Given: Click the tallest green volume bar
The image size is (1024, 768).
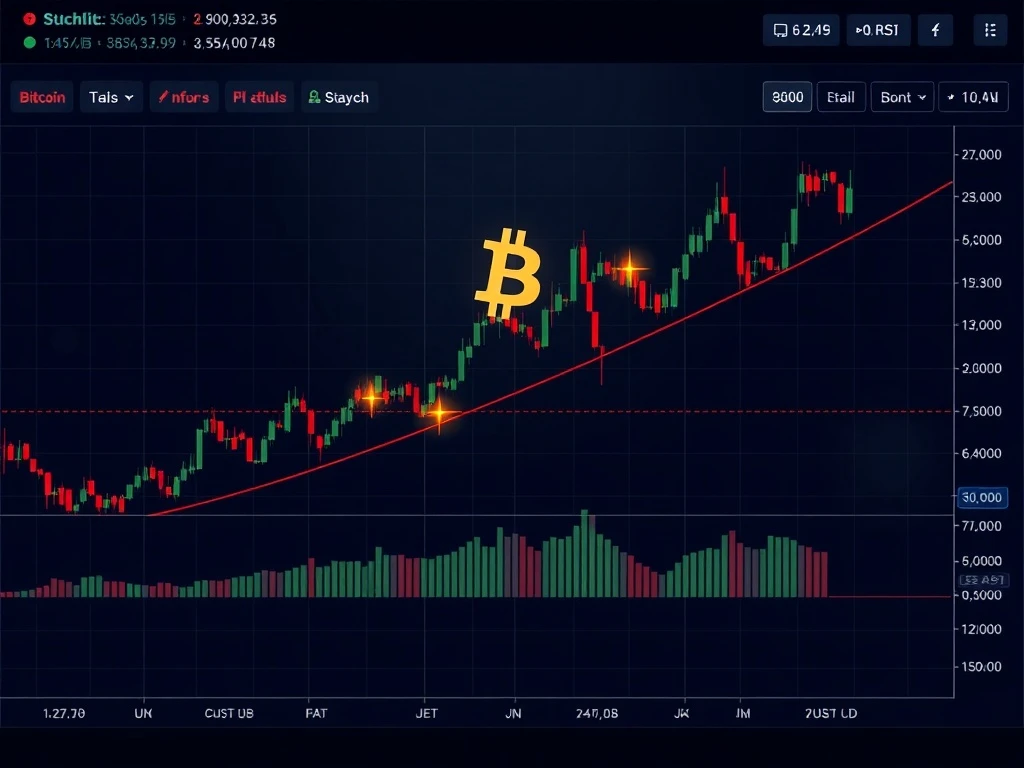Looking at the screenshot, I should click(586, 555).
